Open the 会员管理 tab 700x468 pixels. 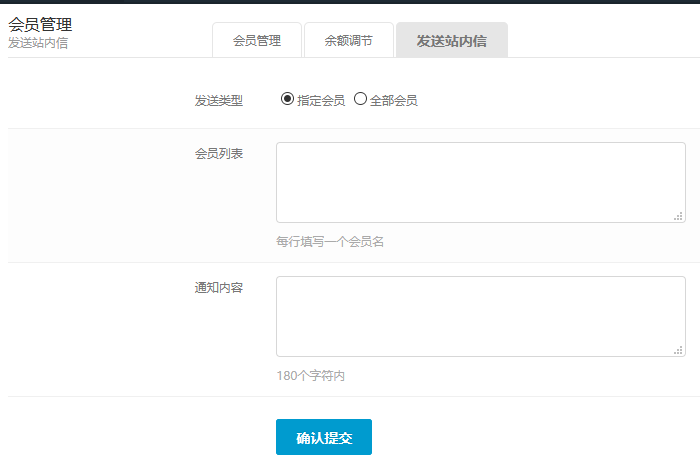pos(257,41)
